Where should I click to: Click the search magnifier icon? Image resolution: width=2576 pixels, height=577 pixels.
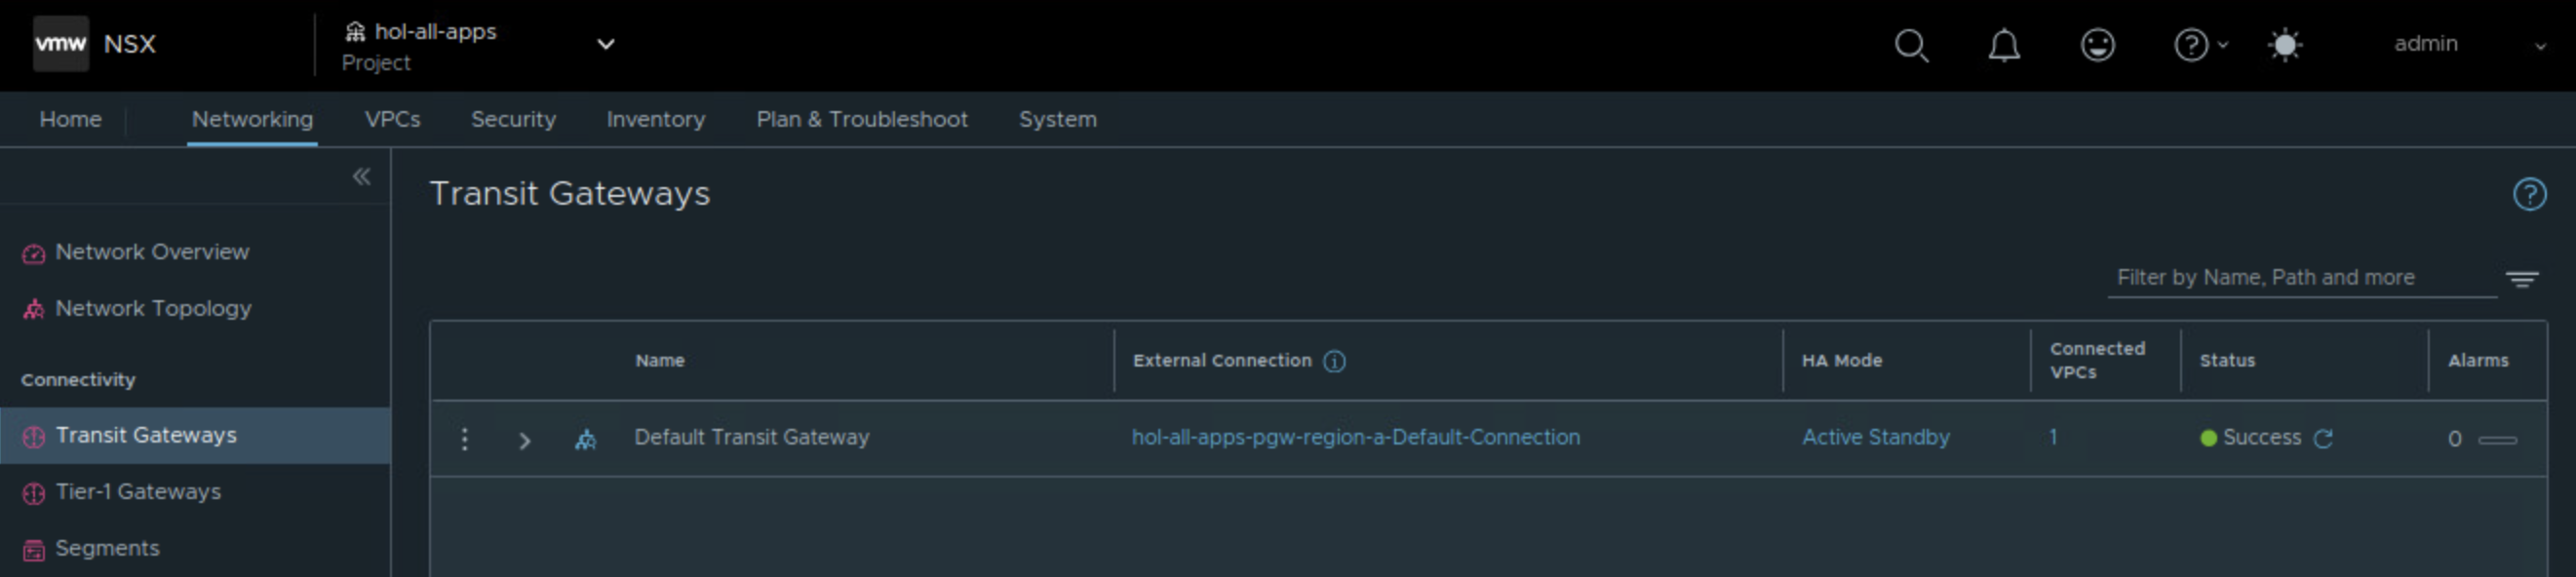[1911, 45]
